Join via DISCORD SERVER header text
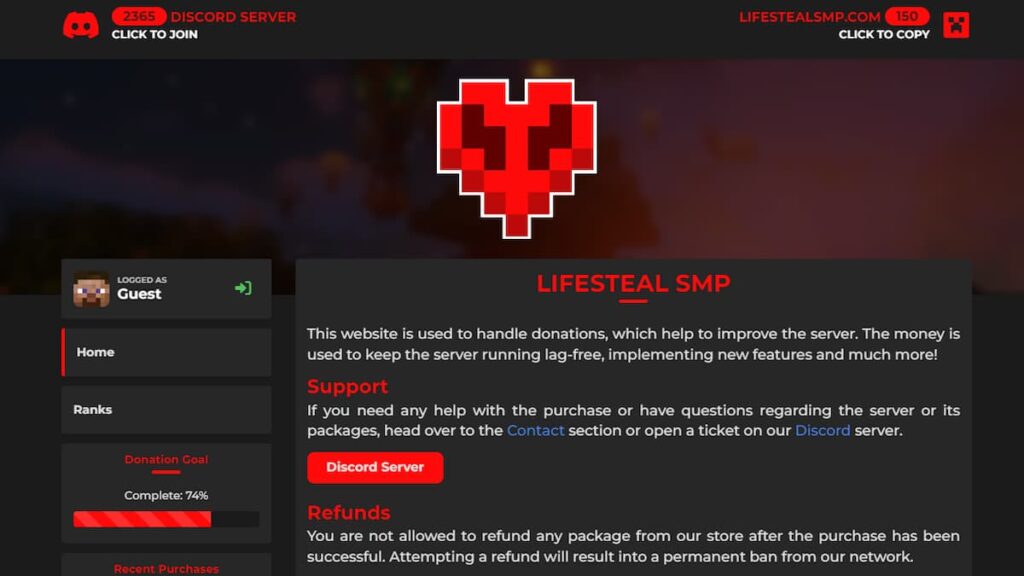 tap(233, 17)
